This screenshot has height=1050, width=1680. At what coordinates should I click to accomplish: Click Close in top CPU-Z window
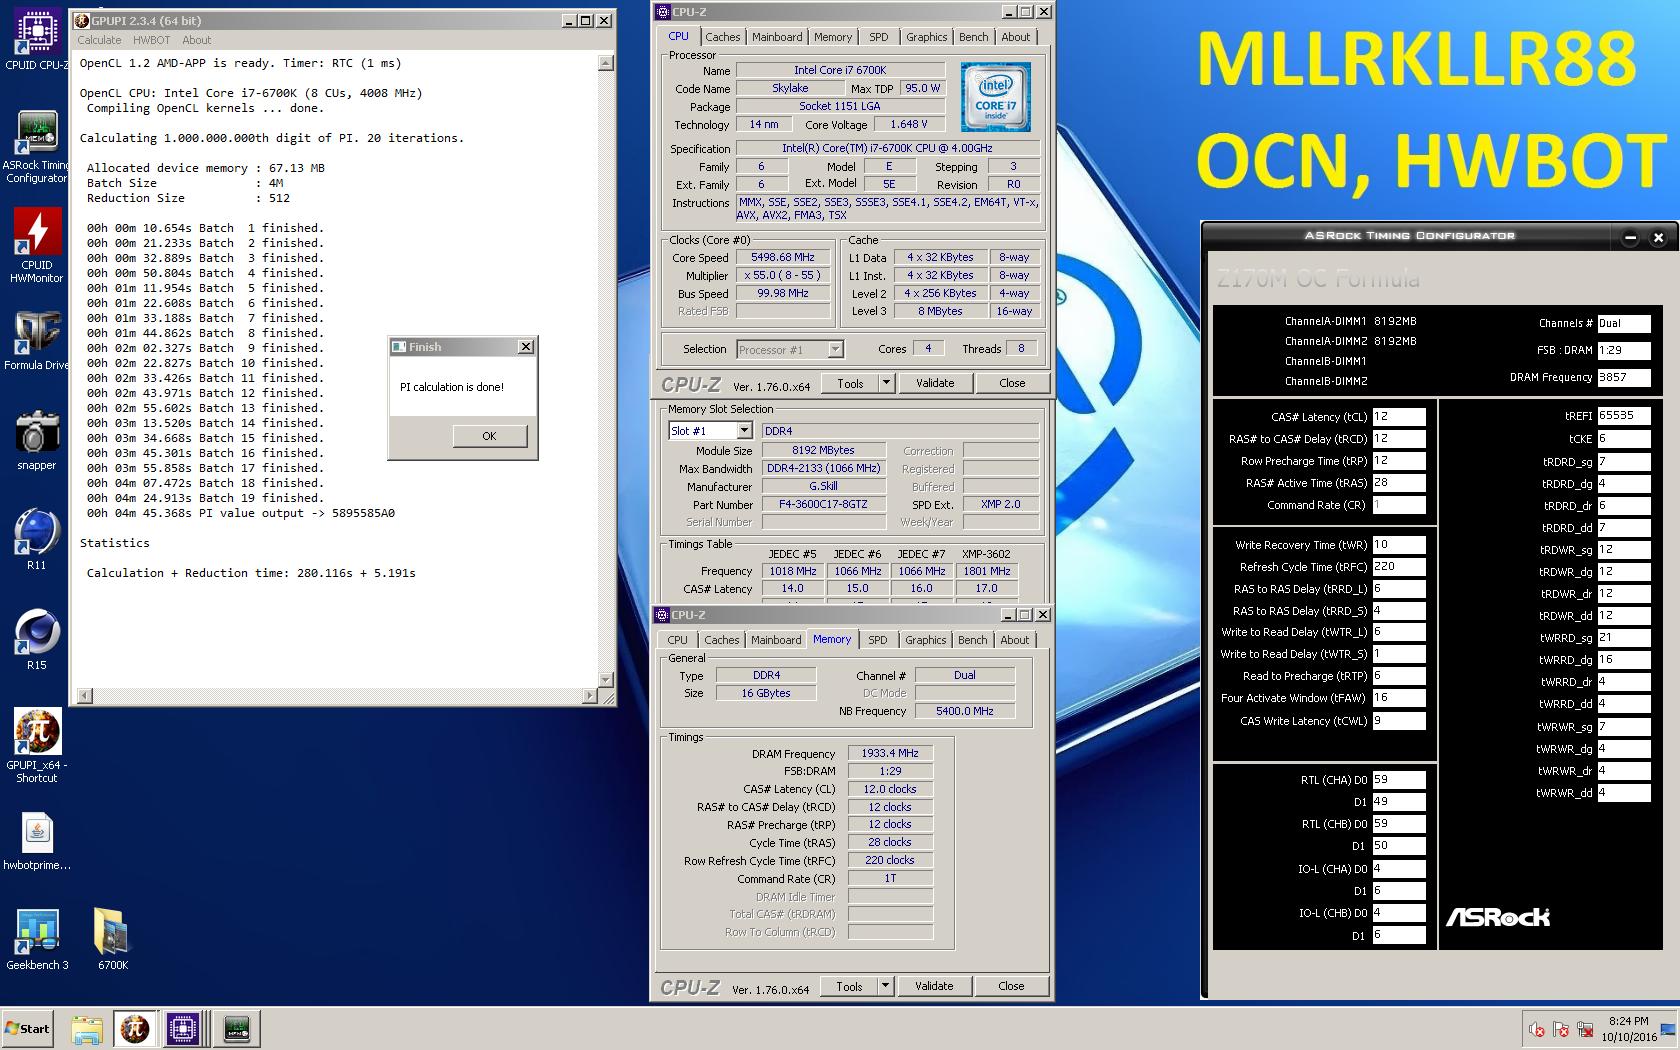pos(1012,383)
